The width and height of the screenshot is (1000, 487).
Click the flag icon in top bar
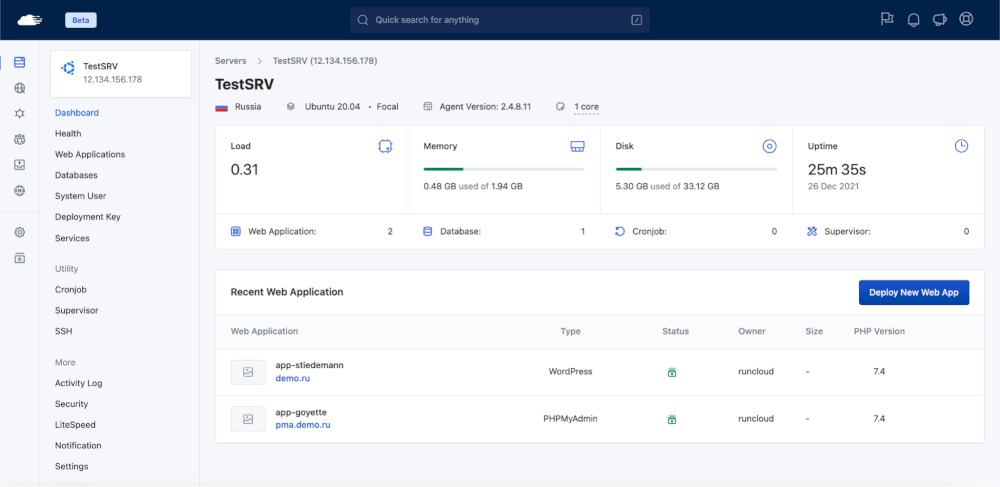(886, 19)
